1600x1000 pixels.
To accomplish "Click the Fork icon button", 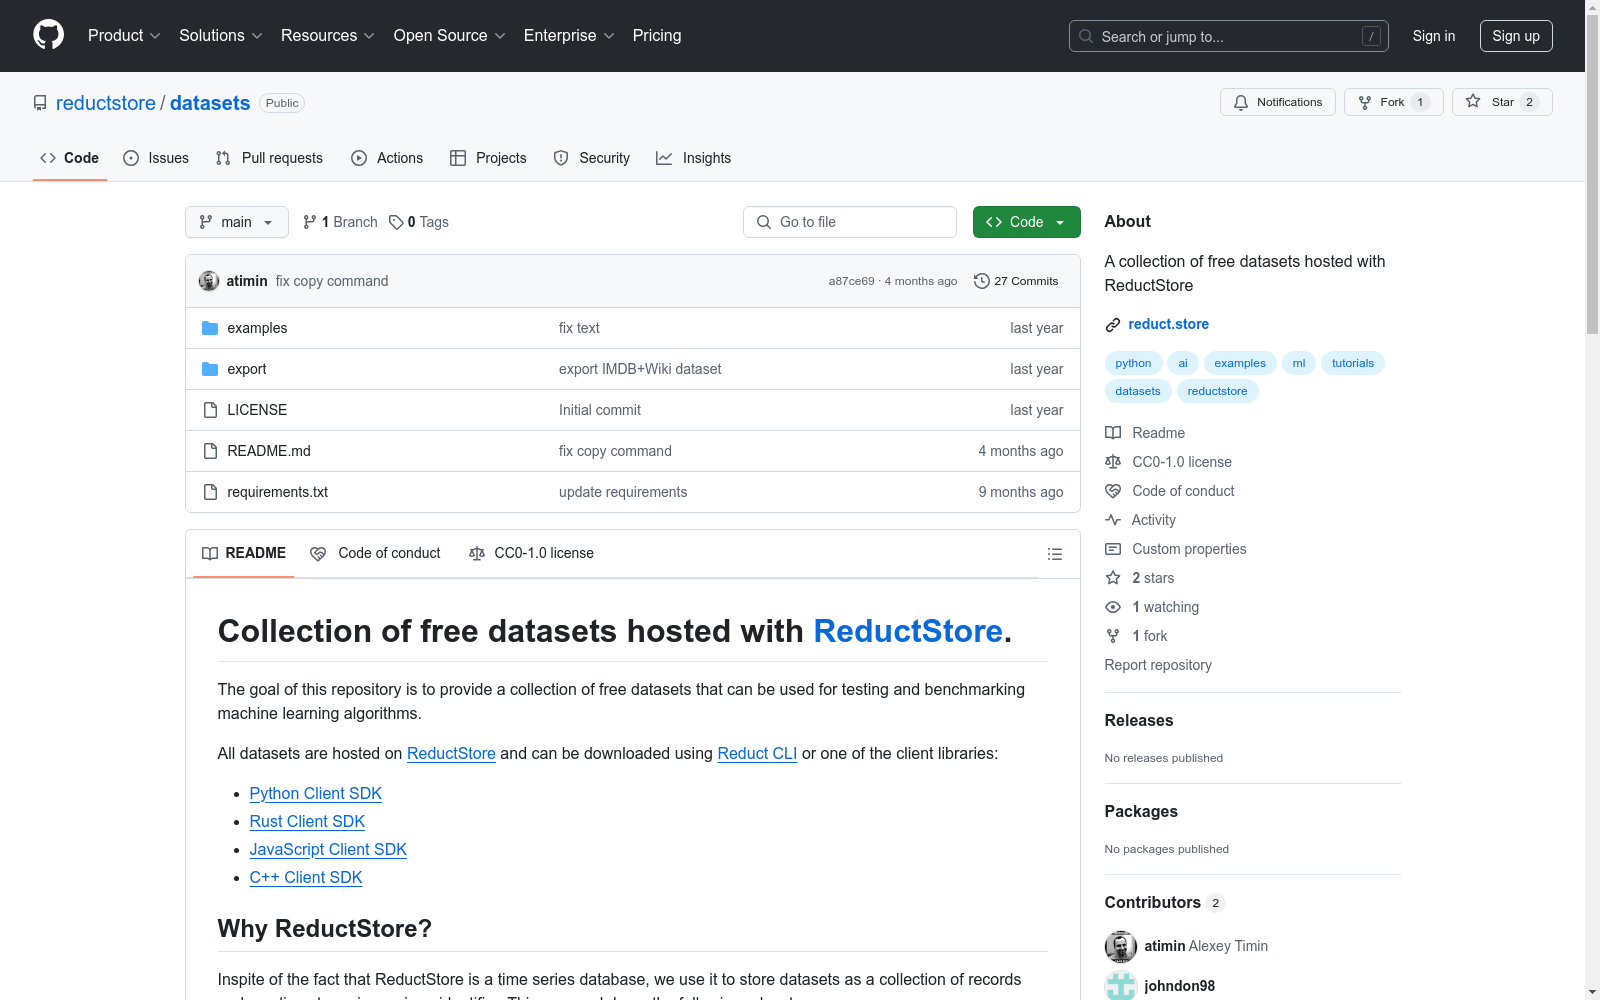I will click(x=1394, y=102).
